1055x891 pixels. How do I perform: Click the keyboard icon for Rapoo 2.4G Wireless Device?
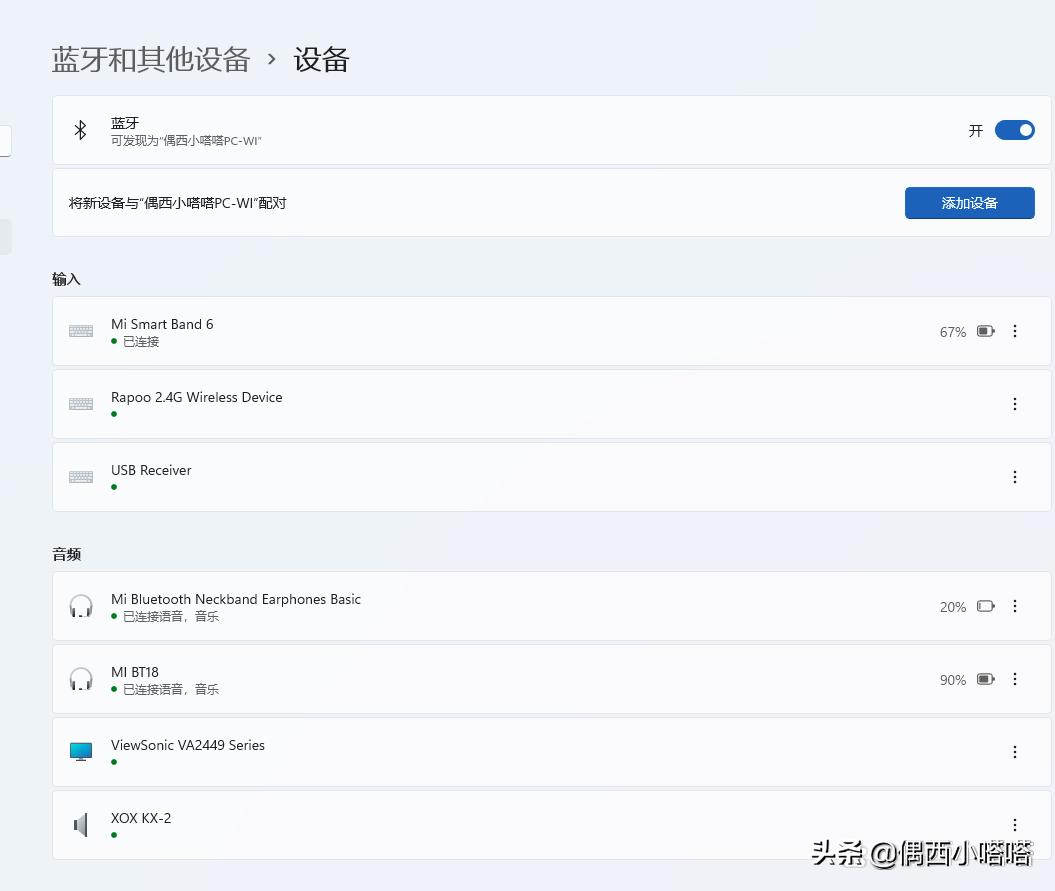[80, 404]
